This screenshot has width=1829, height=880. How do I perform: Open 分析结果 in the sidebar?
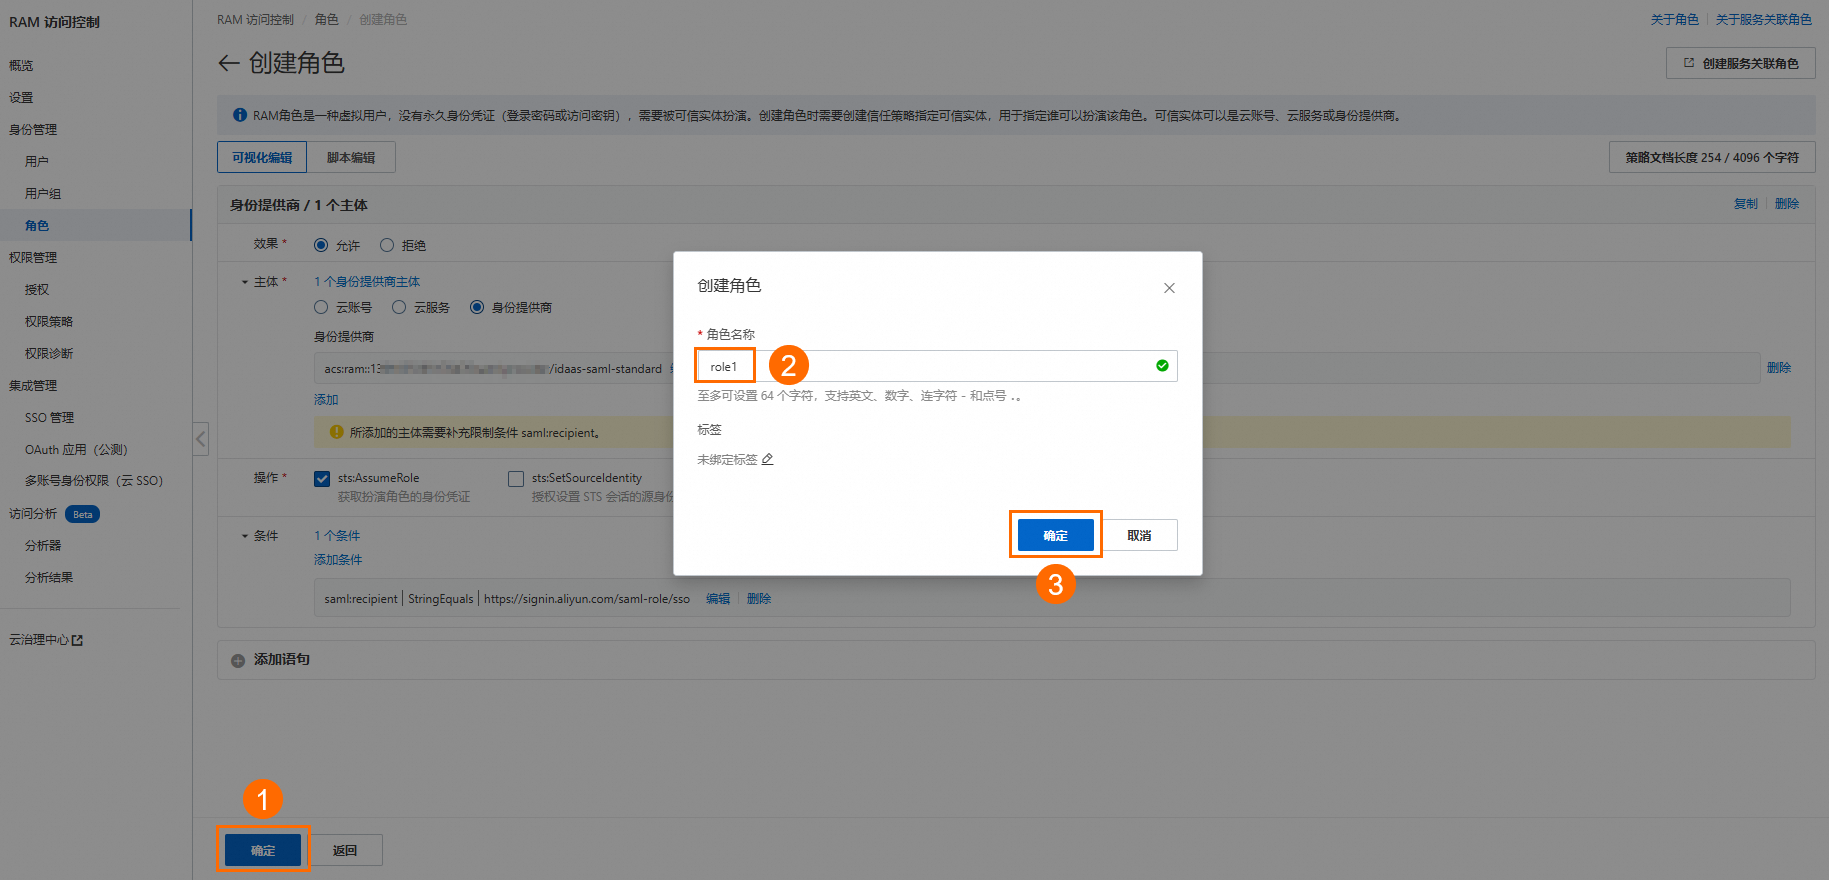click(49, 577)
